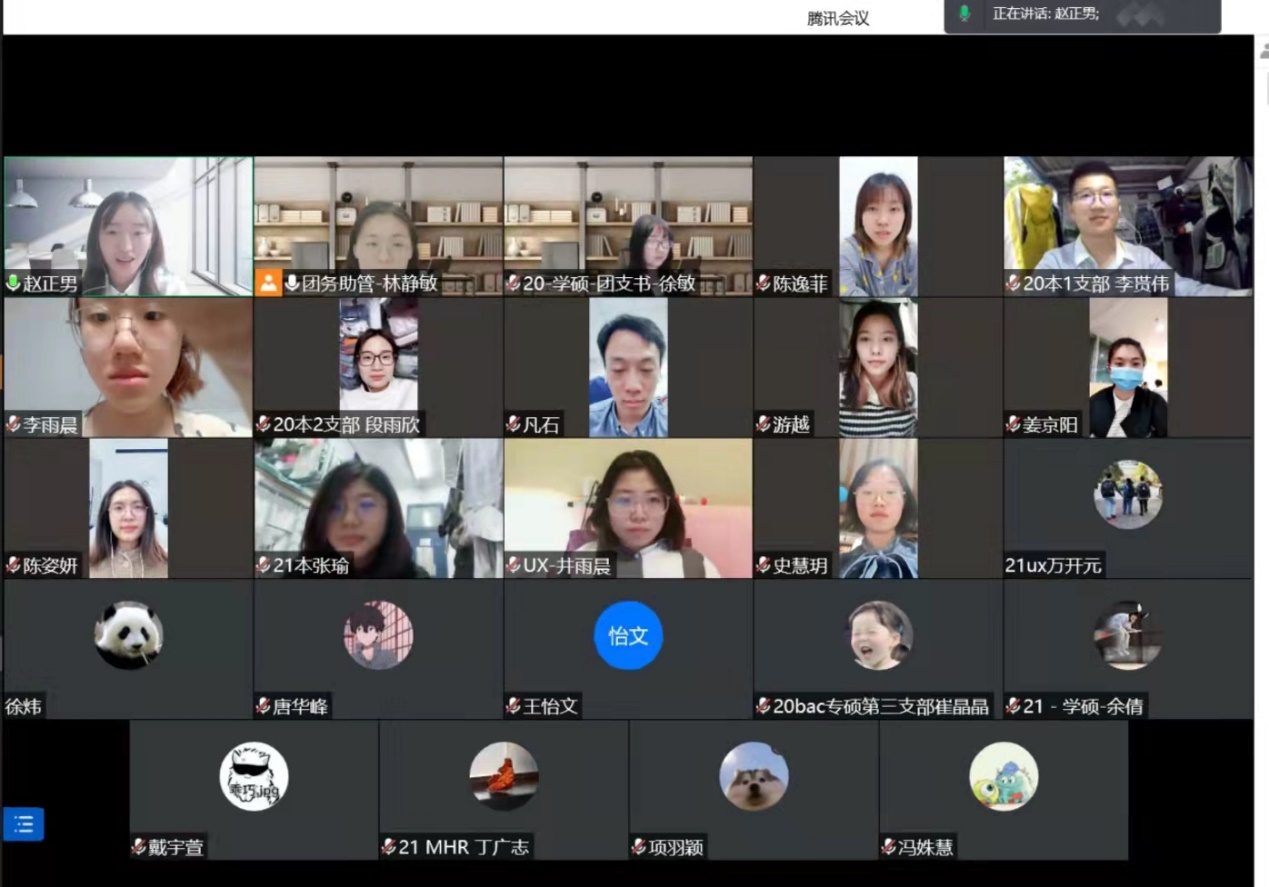Click the mic icon beside 陈逸菲's name

point(763,284)
